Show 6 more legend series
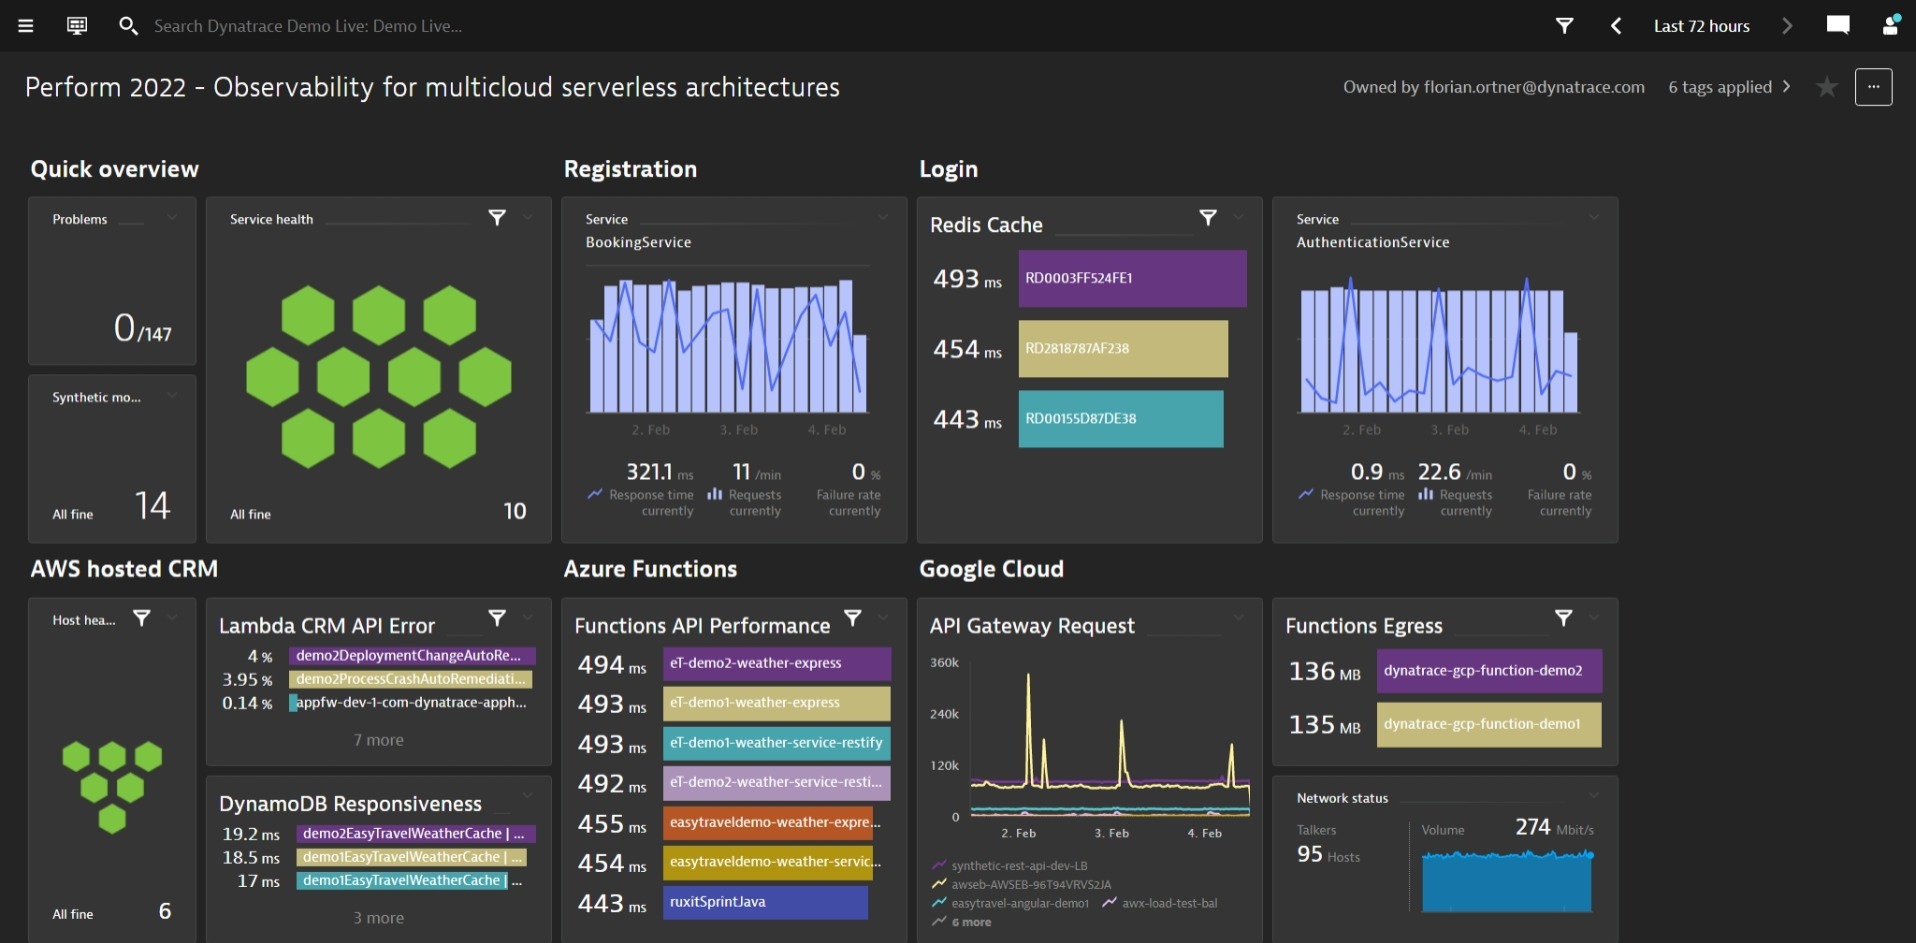The width and height of the screenshot is (1916, 943). [962, 923]
